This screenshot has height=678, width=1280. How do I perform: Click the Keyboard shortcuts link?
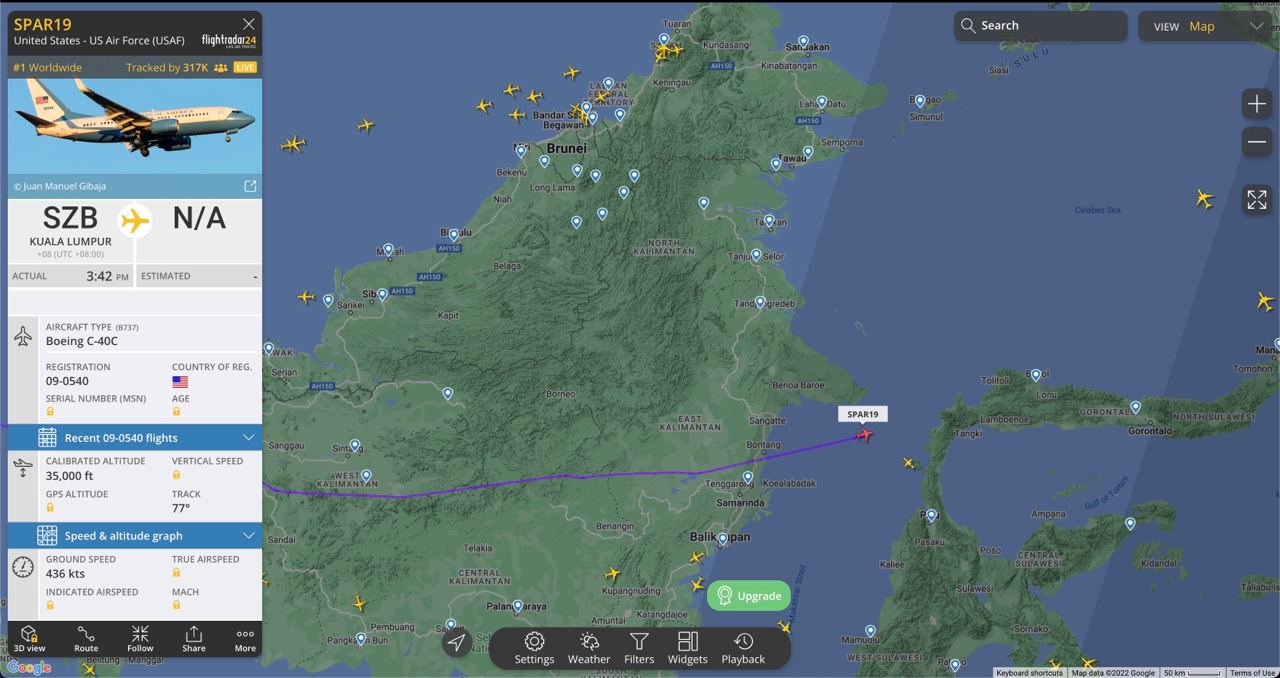tap(1029, 673)
